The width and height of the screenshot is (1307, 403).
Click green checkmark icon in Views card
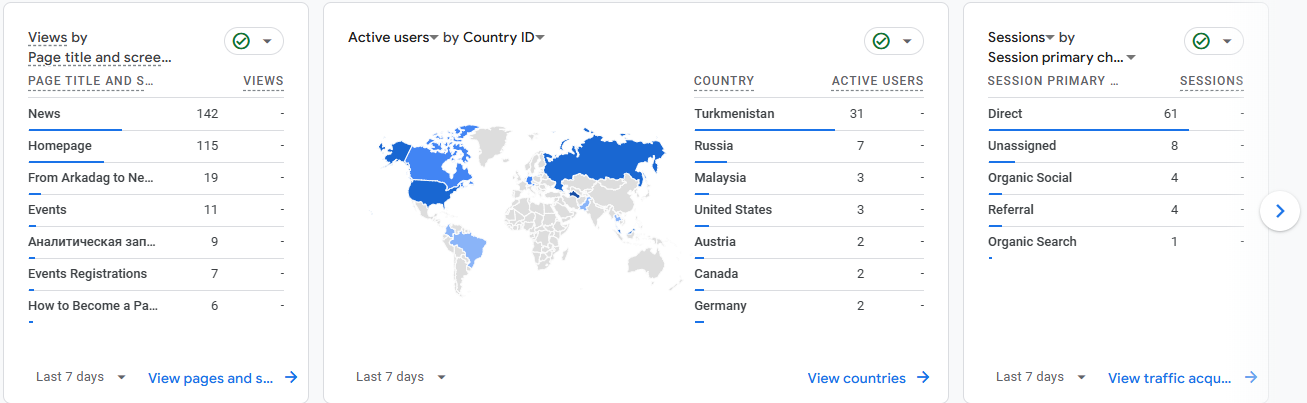pos(241,41)
